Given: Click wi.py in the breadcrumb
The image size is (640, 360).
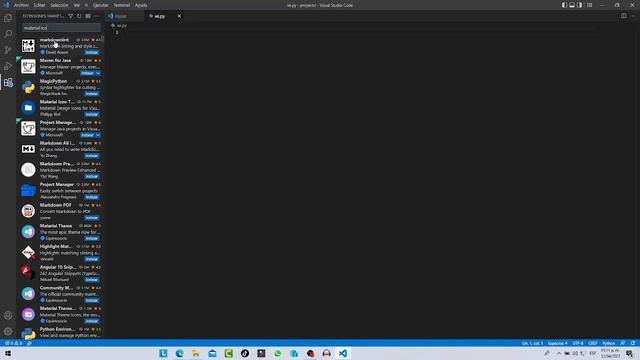Looking at the screenshot, I should click(122, 25).
